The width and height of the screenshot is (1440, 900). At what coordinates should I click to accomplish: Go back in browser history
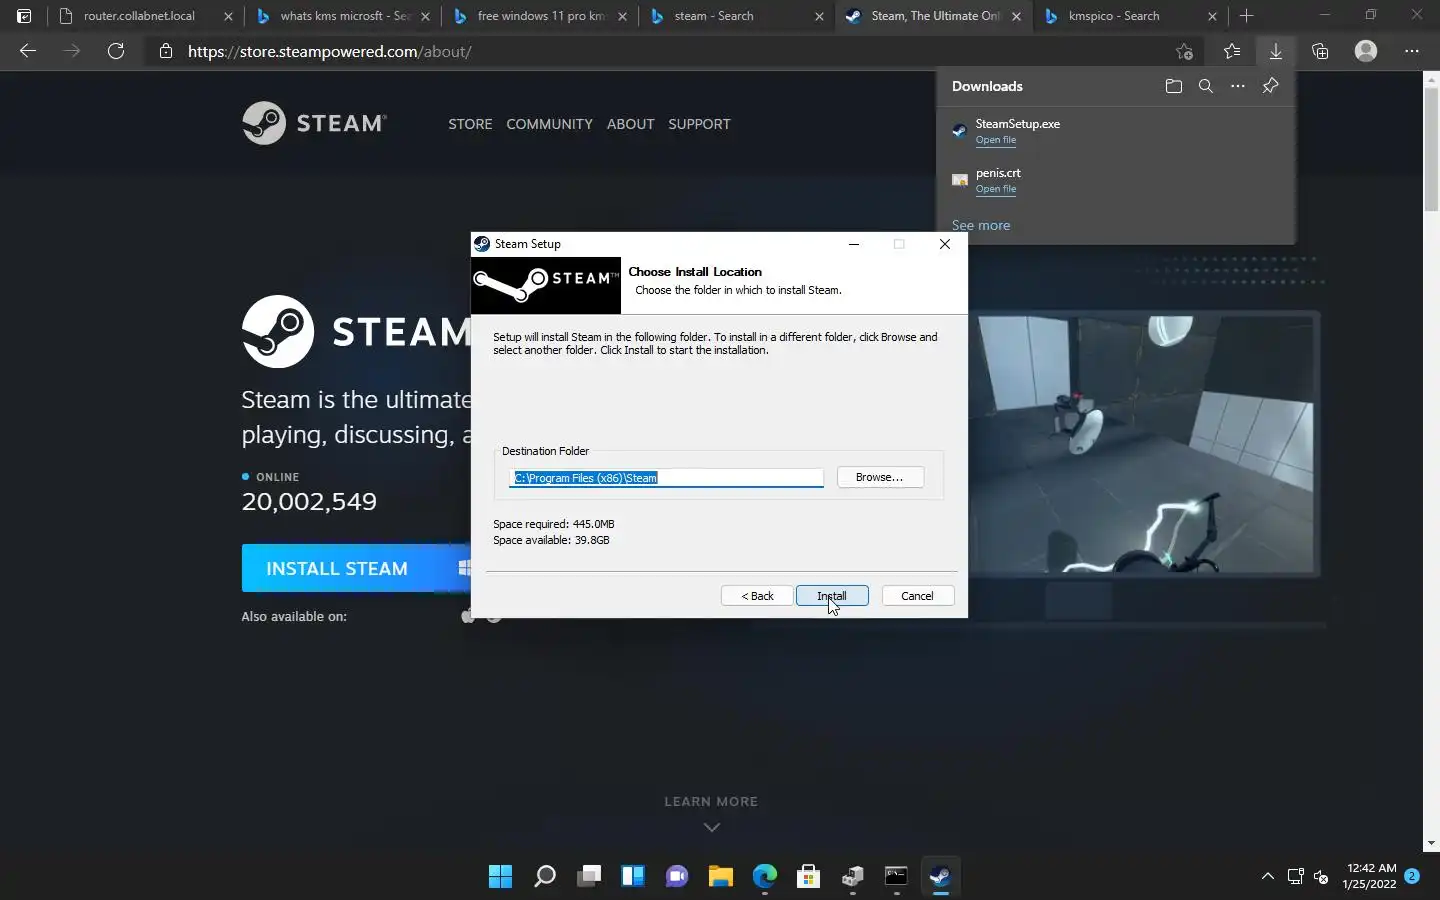28,51
